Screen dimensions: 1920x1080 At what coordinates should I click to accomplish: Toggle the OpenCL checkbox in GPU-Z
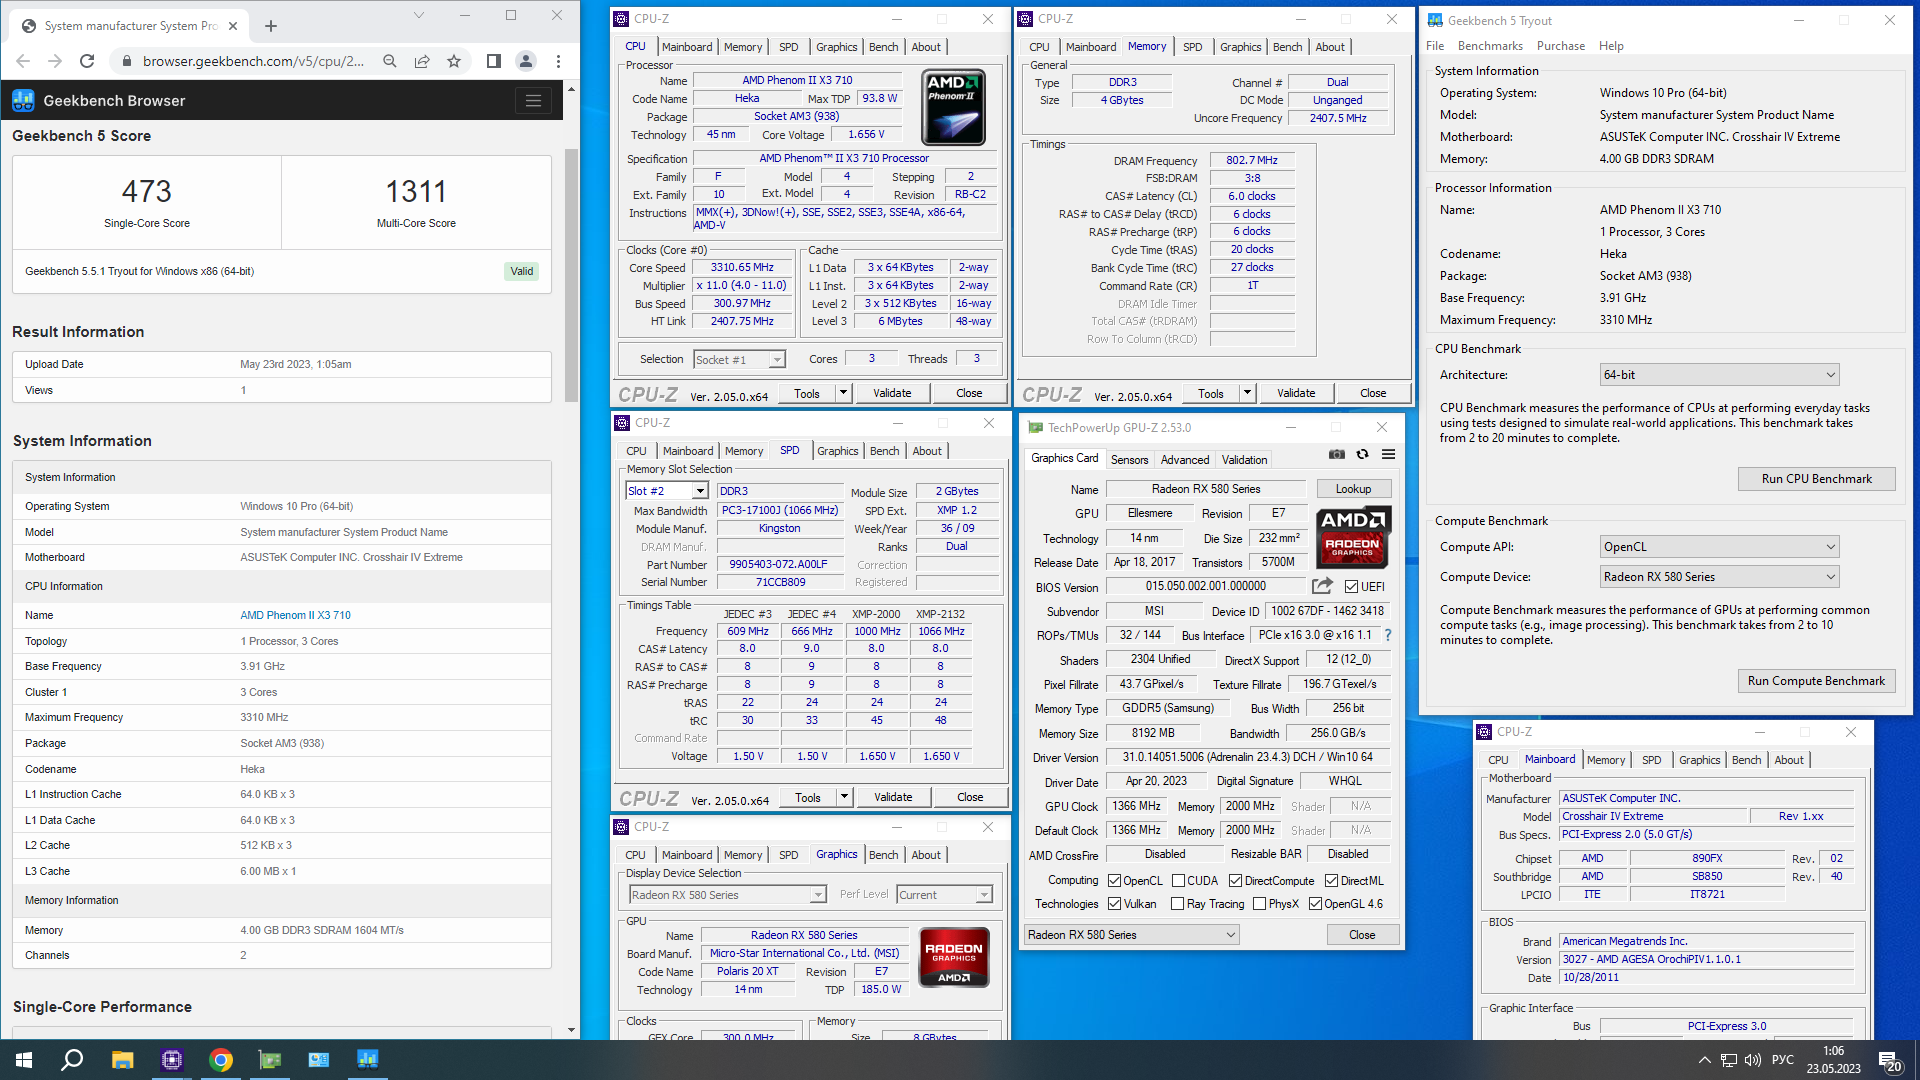click(x=1114, y=881)
